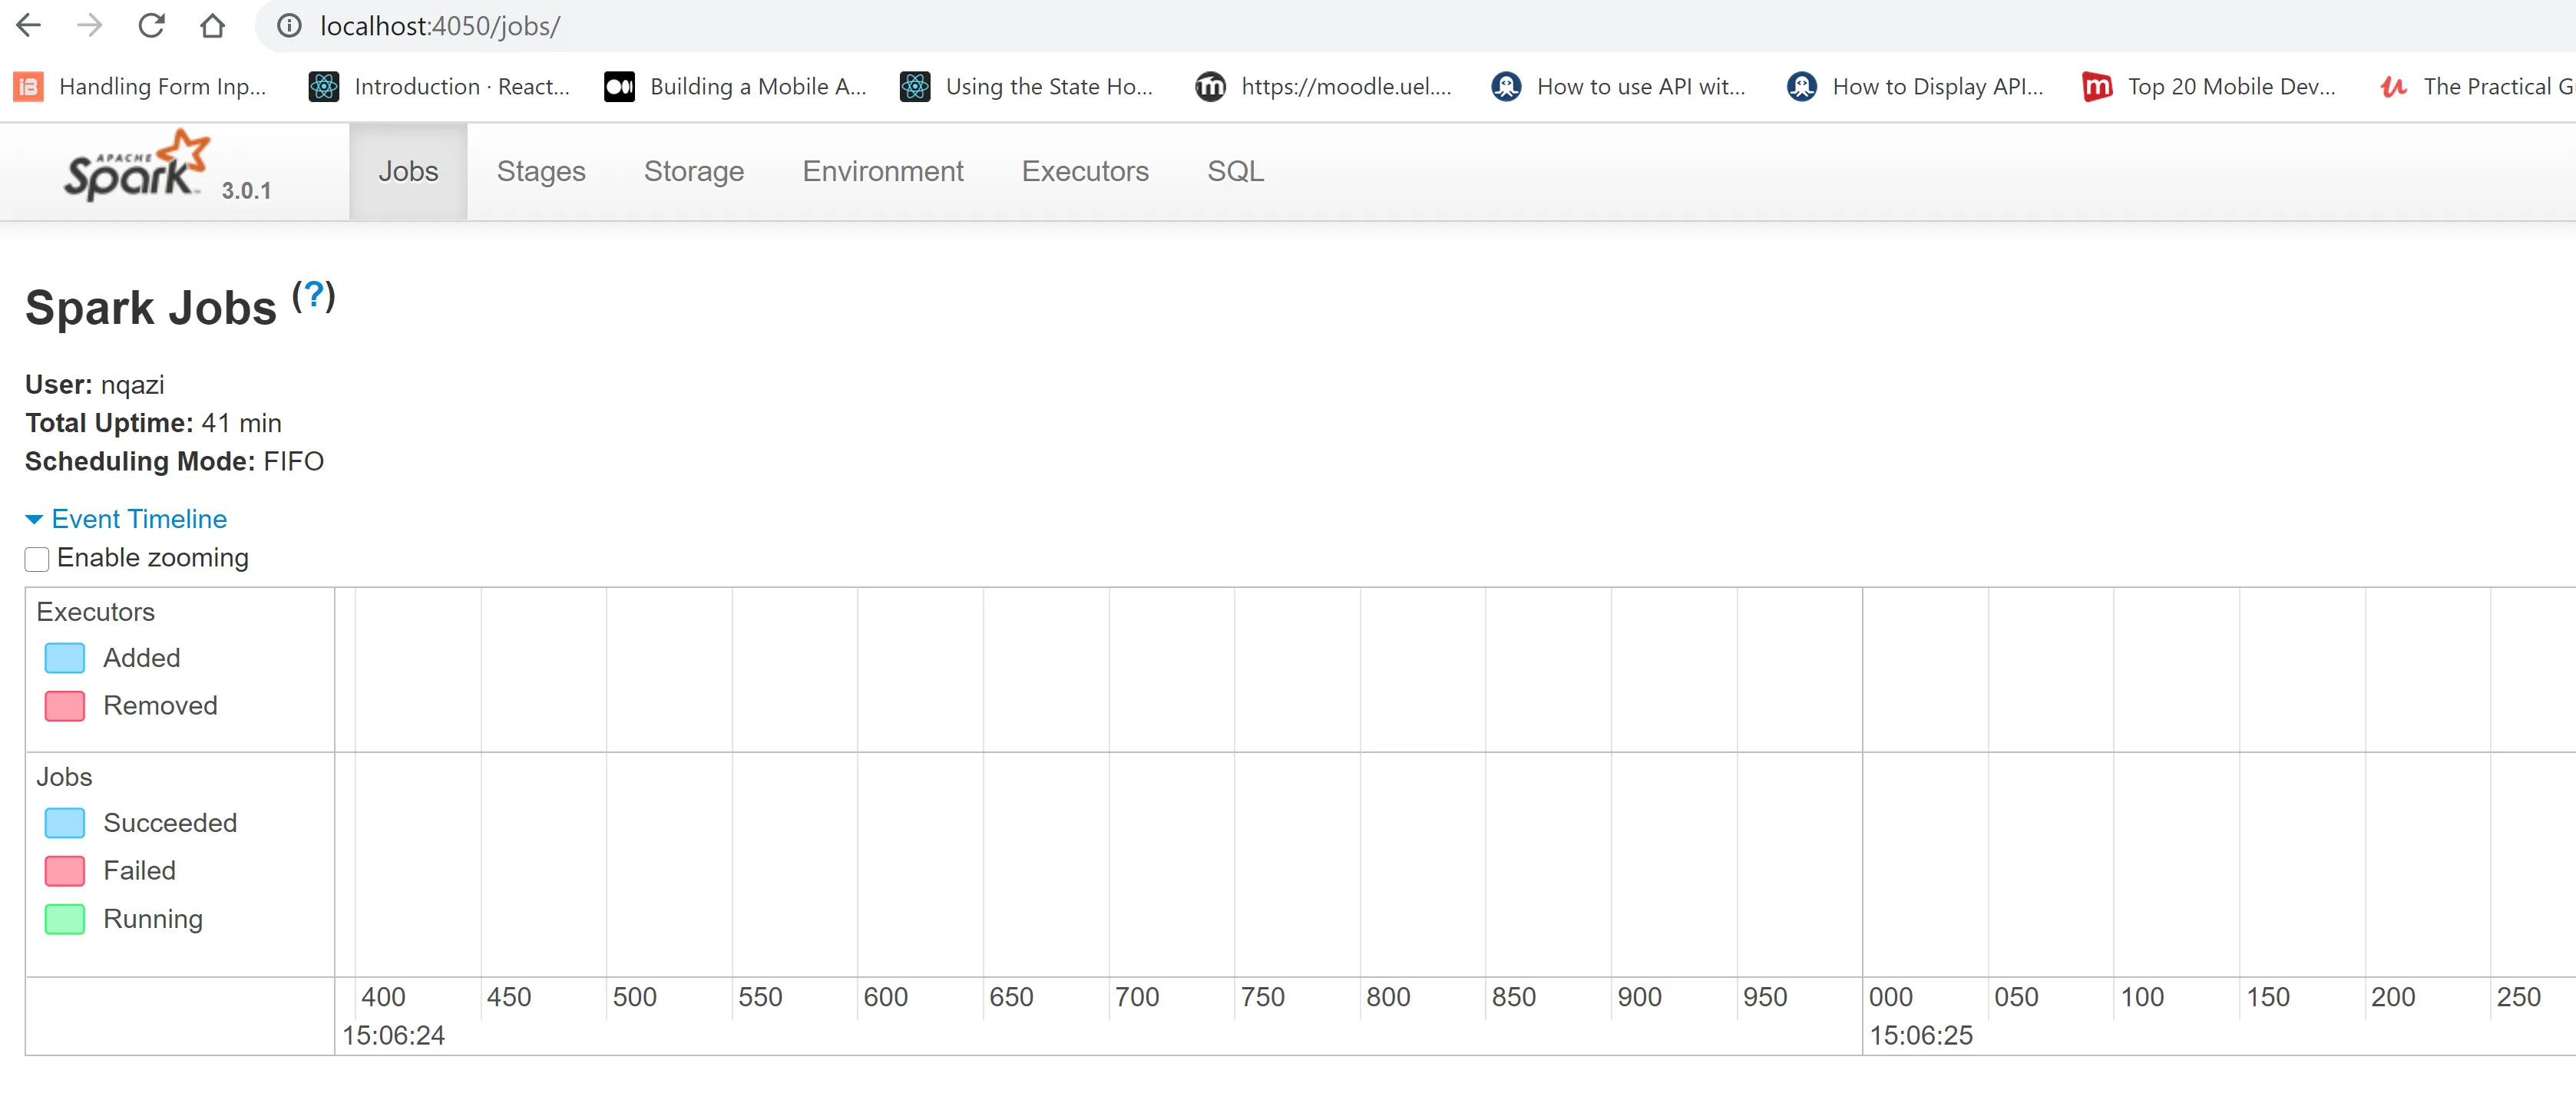
Task: Click the browser reload icon
Action: pyautogui.click(x=151, y=26)
